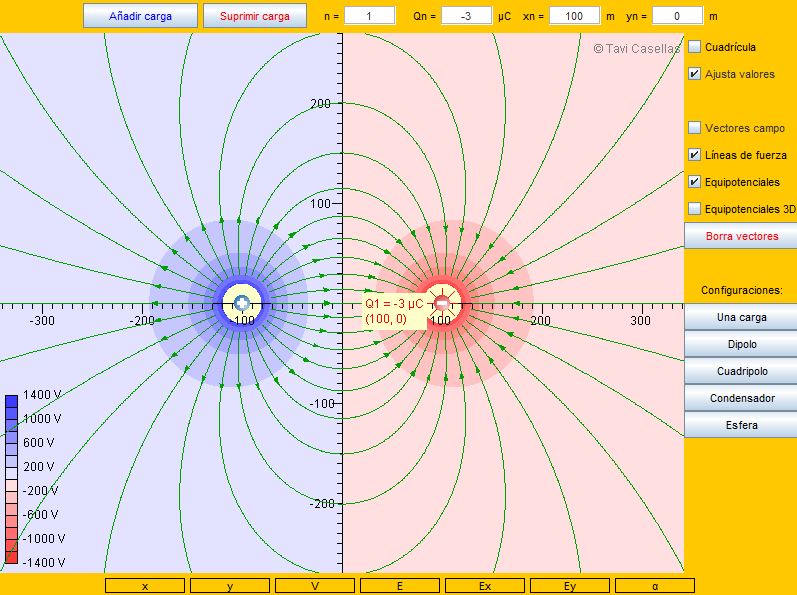
Task: Choose the Cuadripolo configuration
Action: [740, 371]
